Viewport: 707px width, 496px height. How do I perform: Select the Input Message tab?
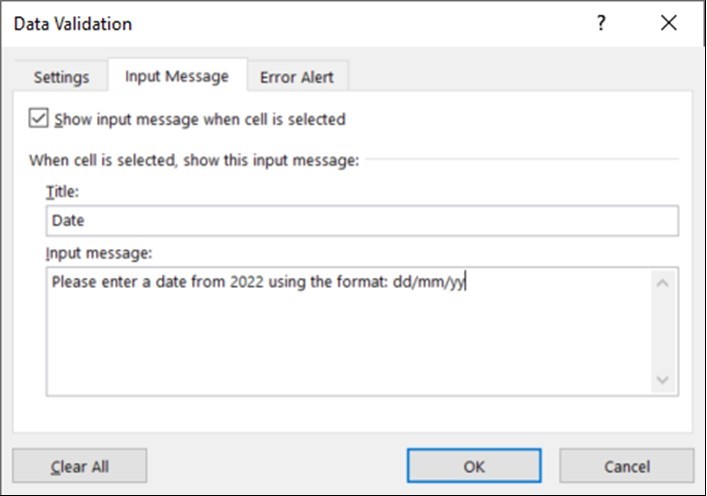[177, 76]
